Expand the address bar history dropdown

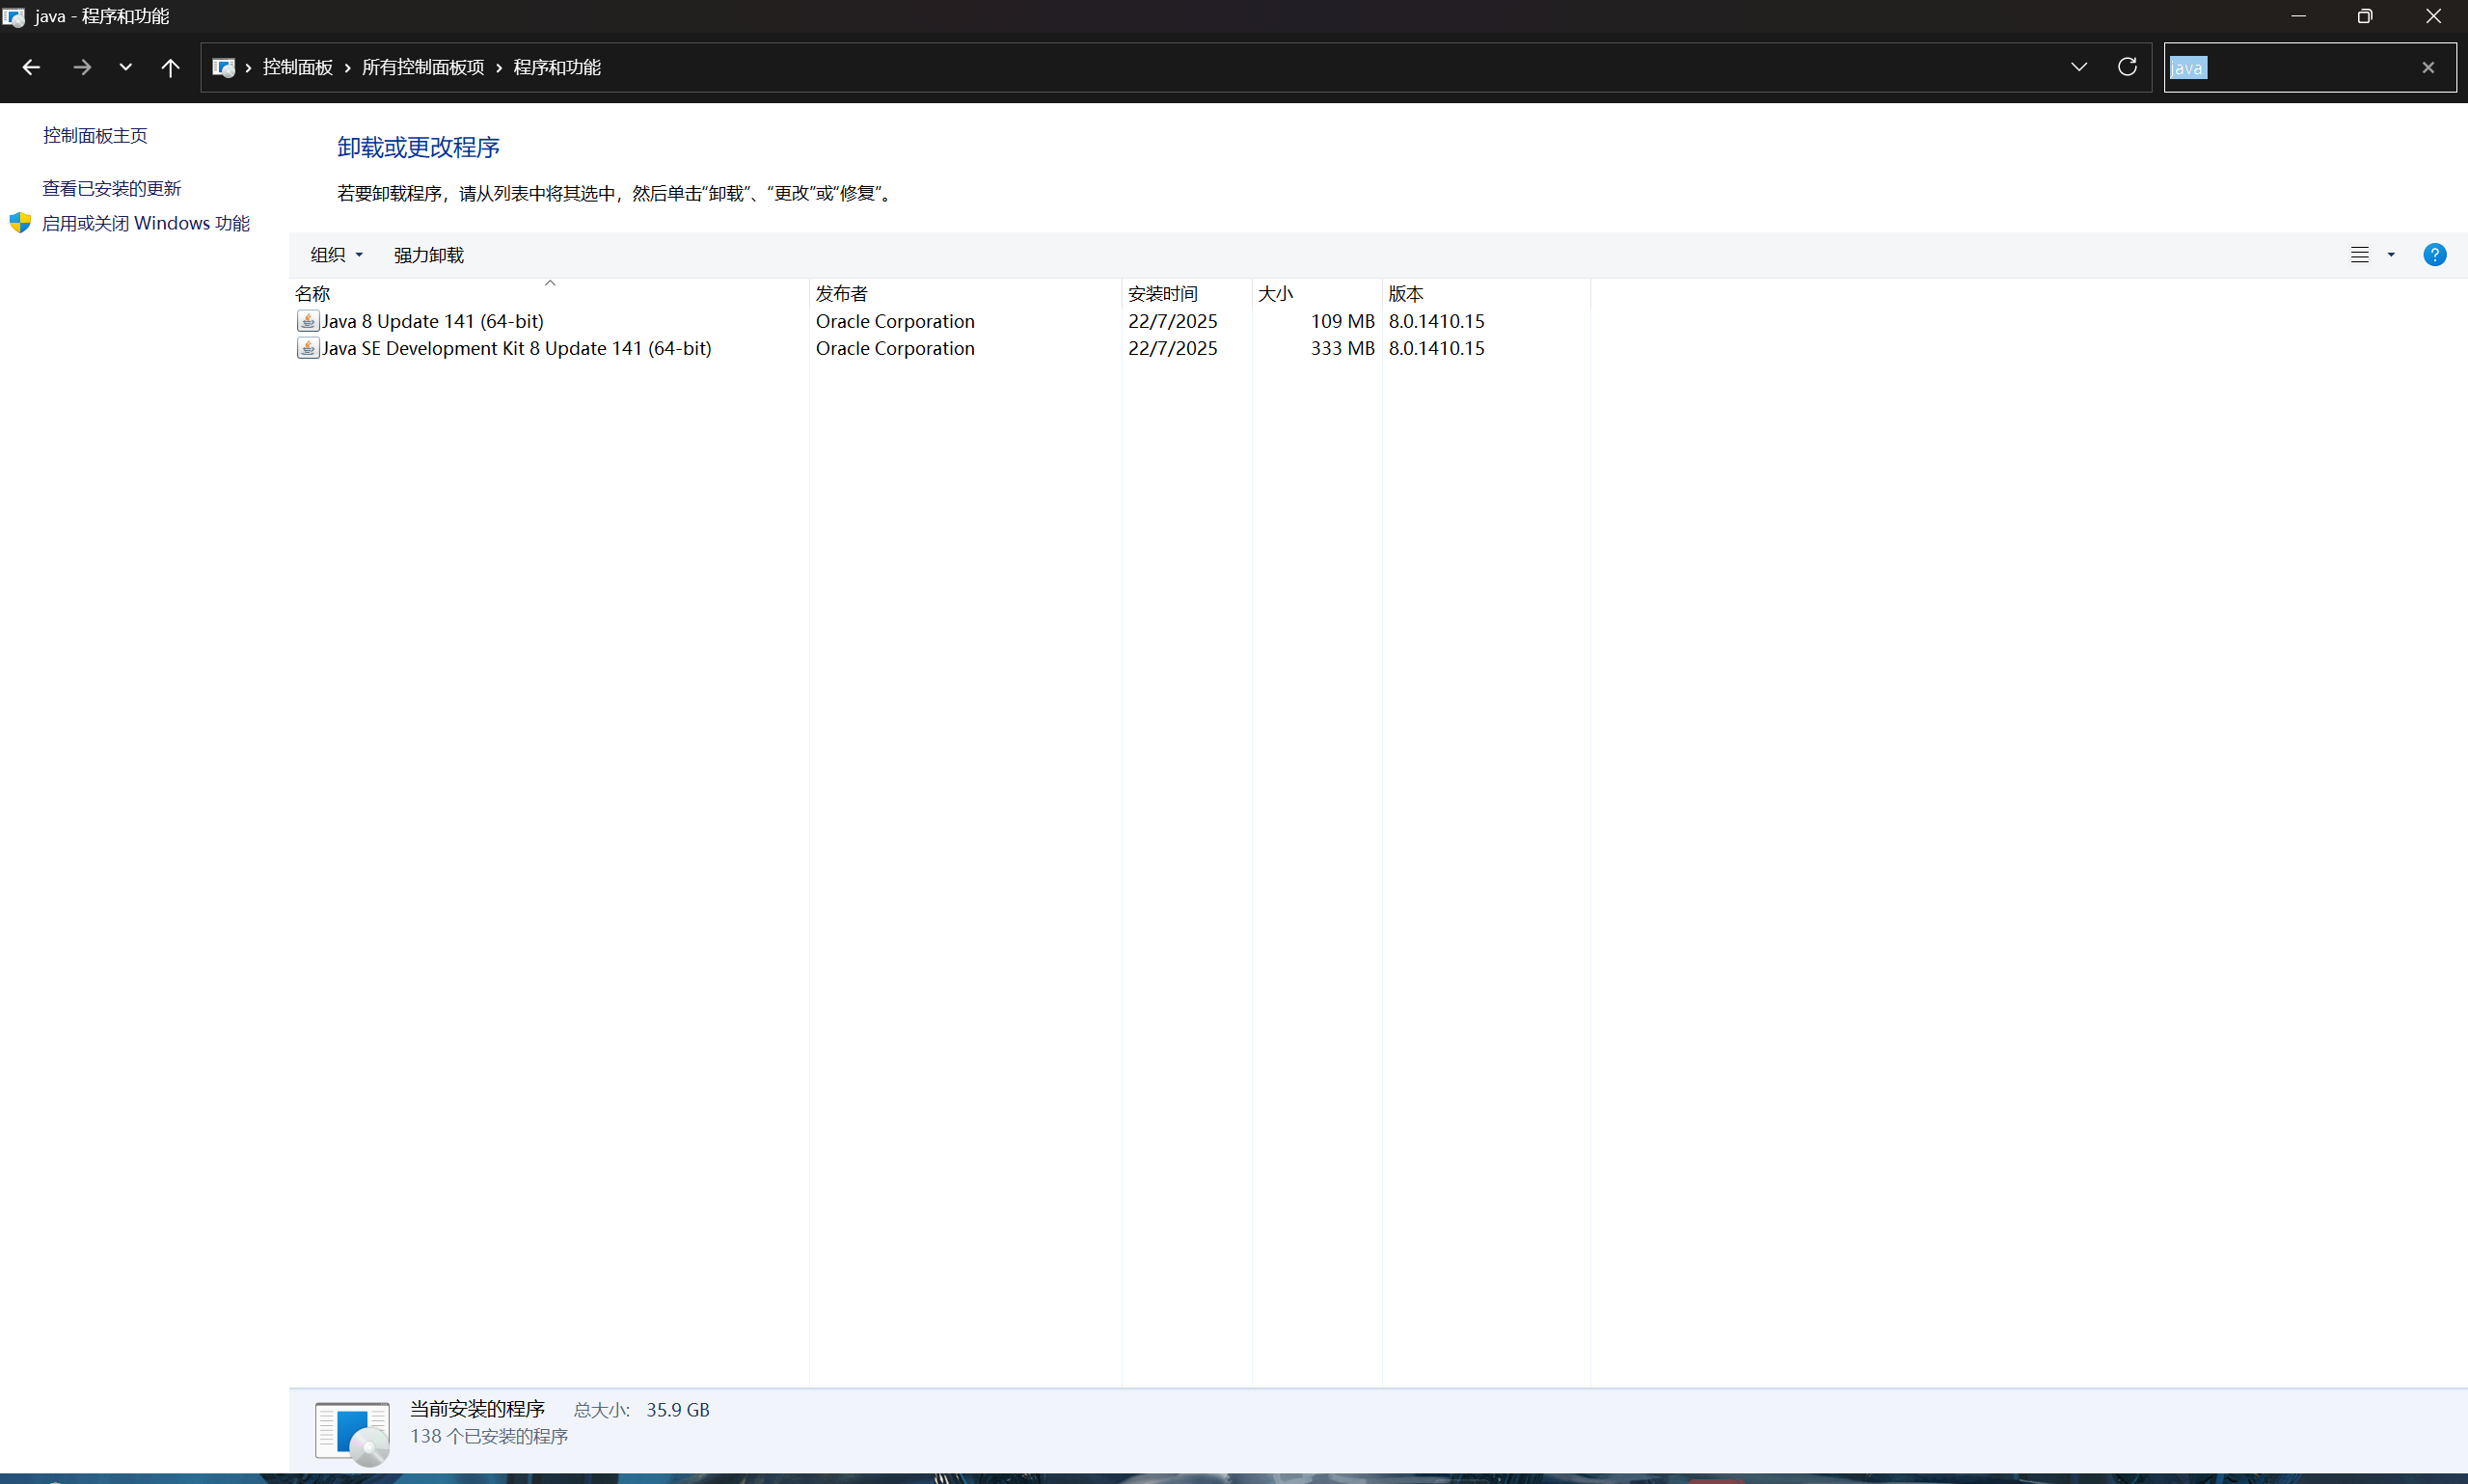2079,67
